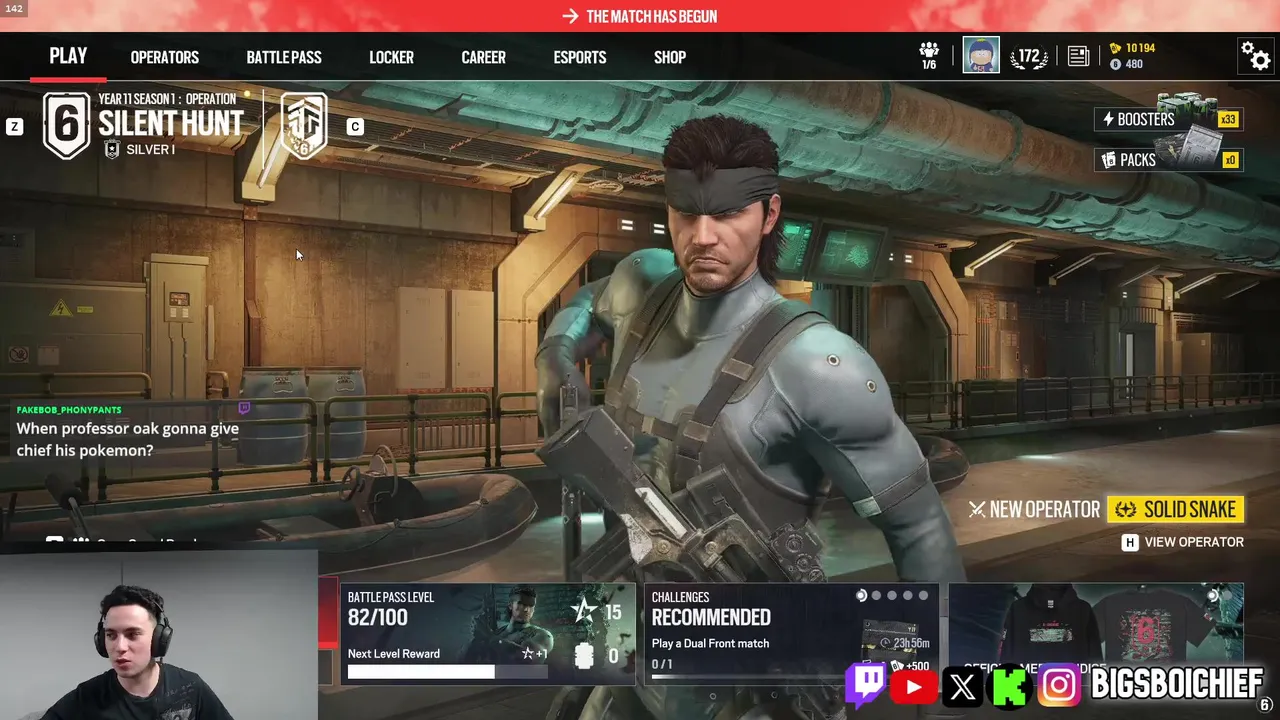The height and width of the screenshot is (720, 1280).
Task: Select the fifth challenges carousel dot
Action: tap(923, 596)
